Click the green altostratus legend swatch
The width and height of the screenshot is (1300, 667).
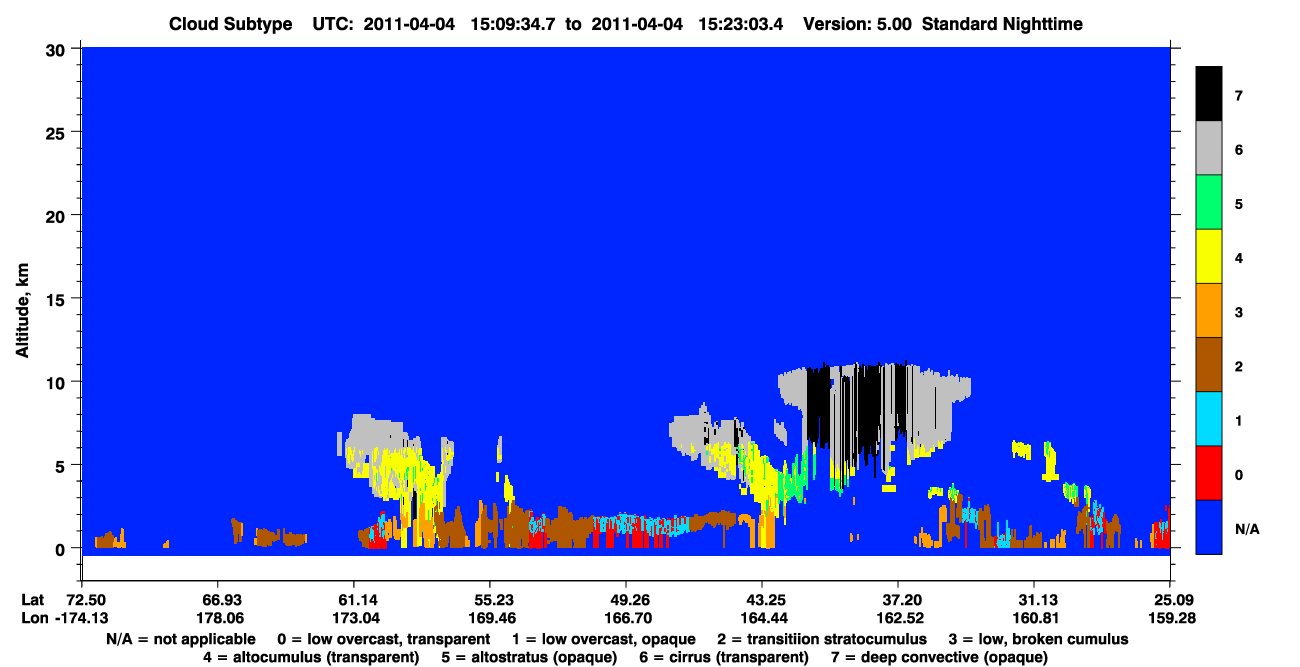1209,202
